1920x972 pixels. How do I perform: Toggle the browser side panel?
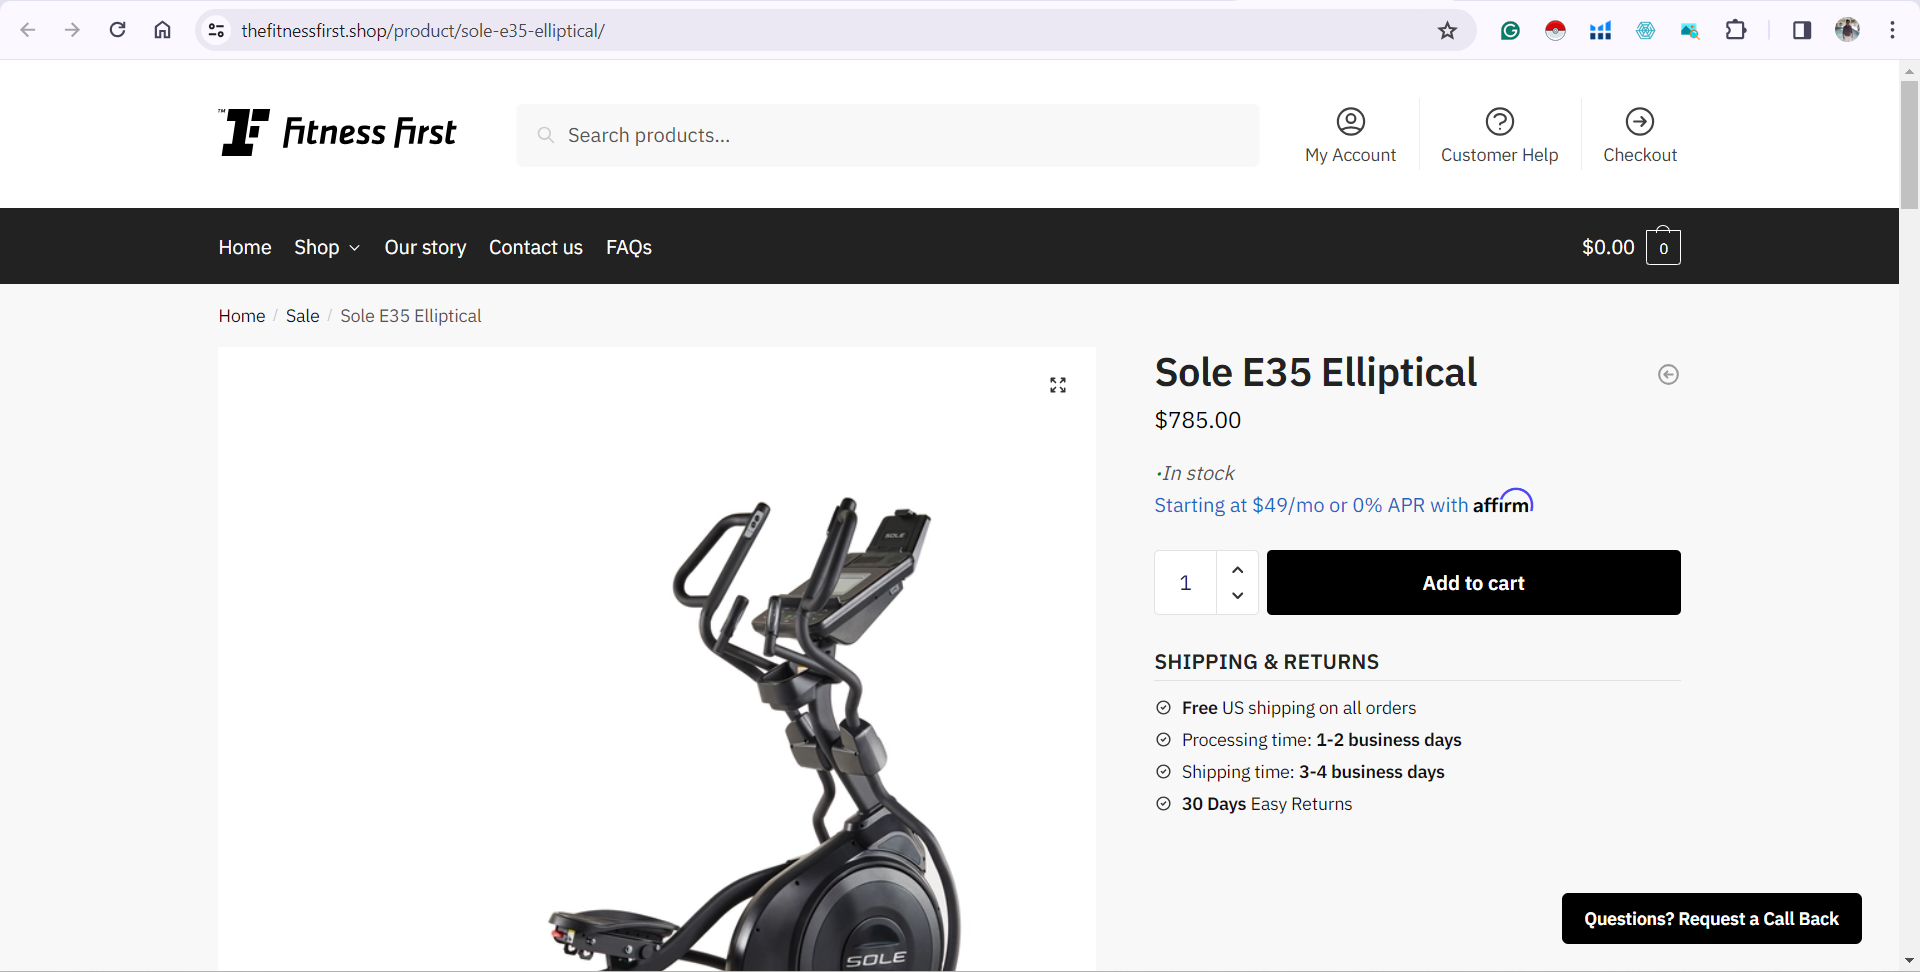[1802, 30]
